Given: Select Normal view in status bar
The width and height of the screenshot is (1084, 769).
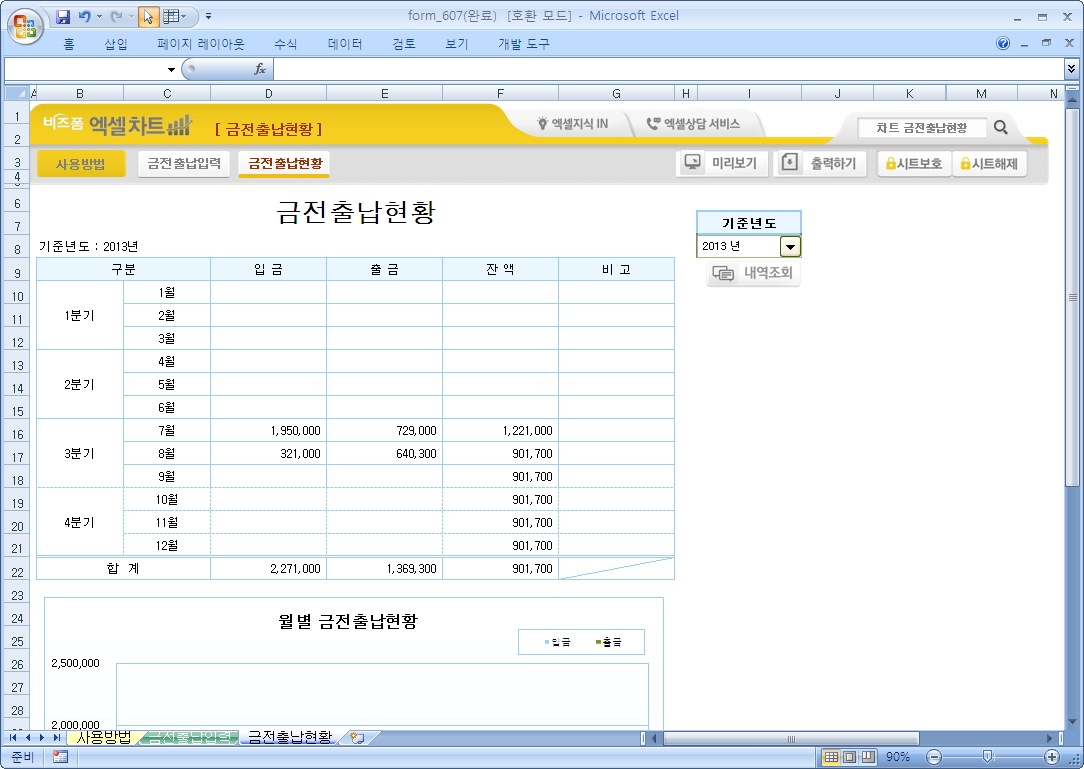Looking at the screenshot, I should [831, 757].
